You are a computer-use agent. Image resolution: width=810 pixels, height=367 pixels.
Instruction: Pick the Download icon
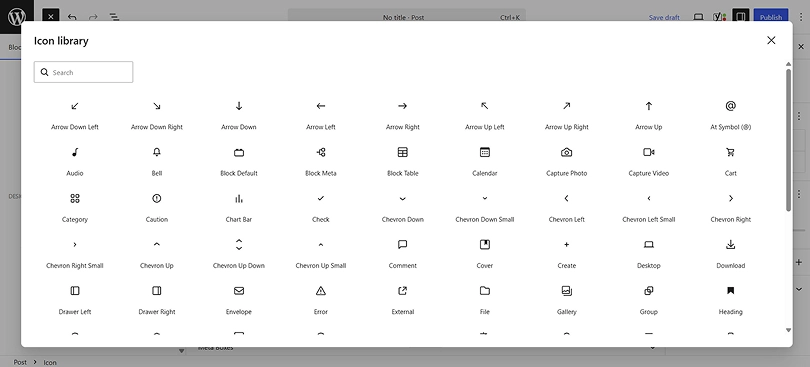pos(730,244)
